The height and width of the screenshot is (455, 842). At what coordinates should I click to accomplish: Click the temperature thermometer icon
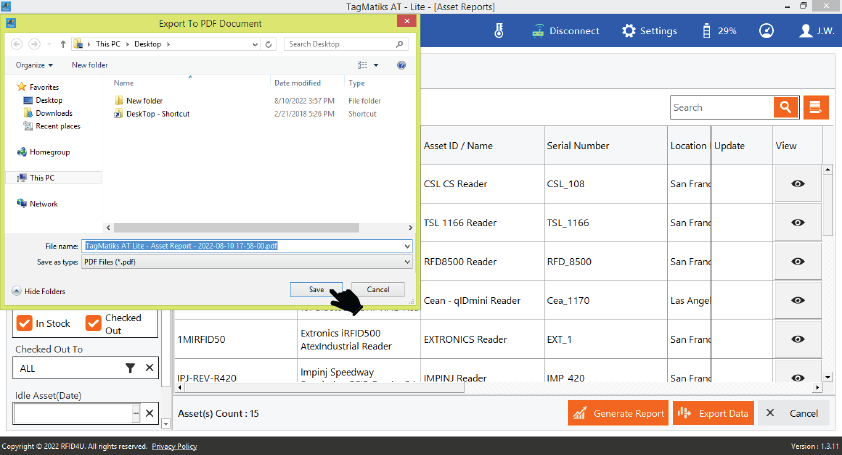coord(498,31)
